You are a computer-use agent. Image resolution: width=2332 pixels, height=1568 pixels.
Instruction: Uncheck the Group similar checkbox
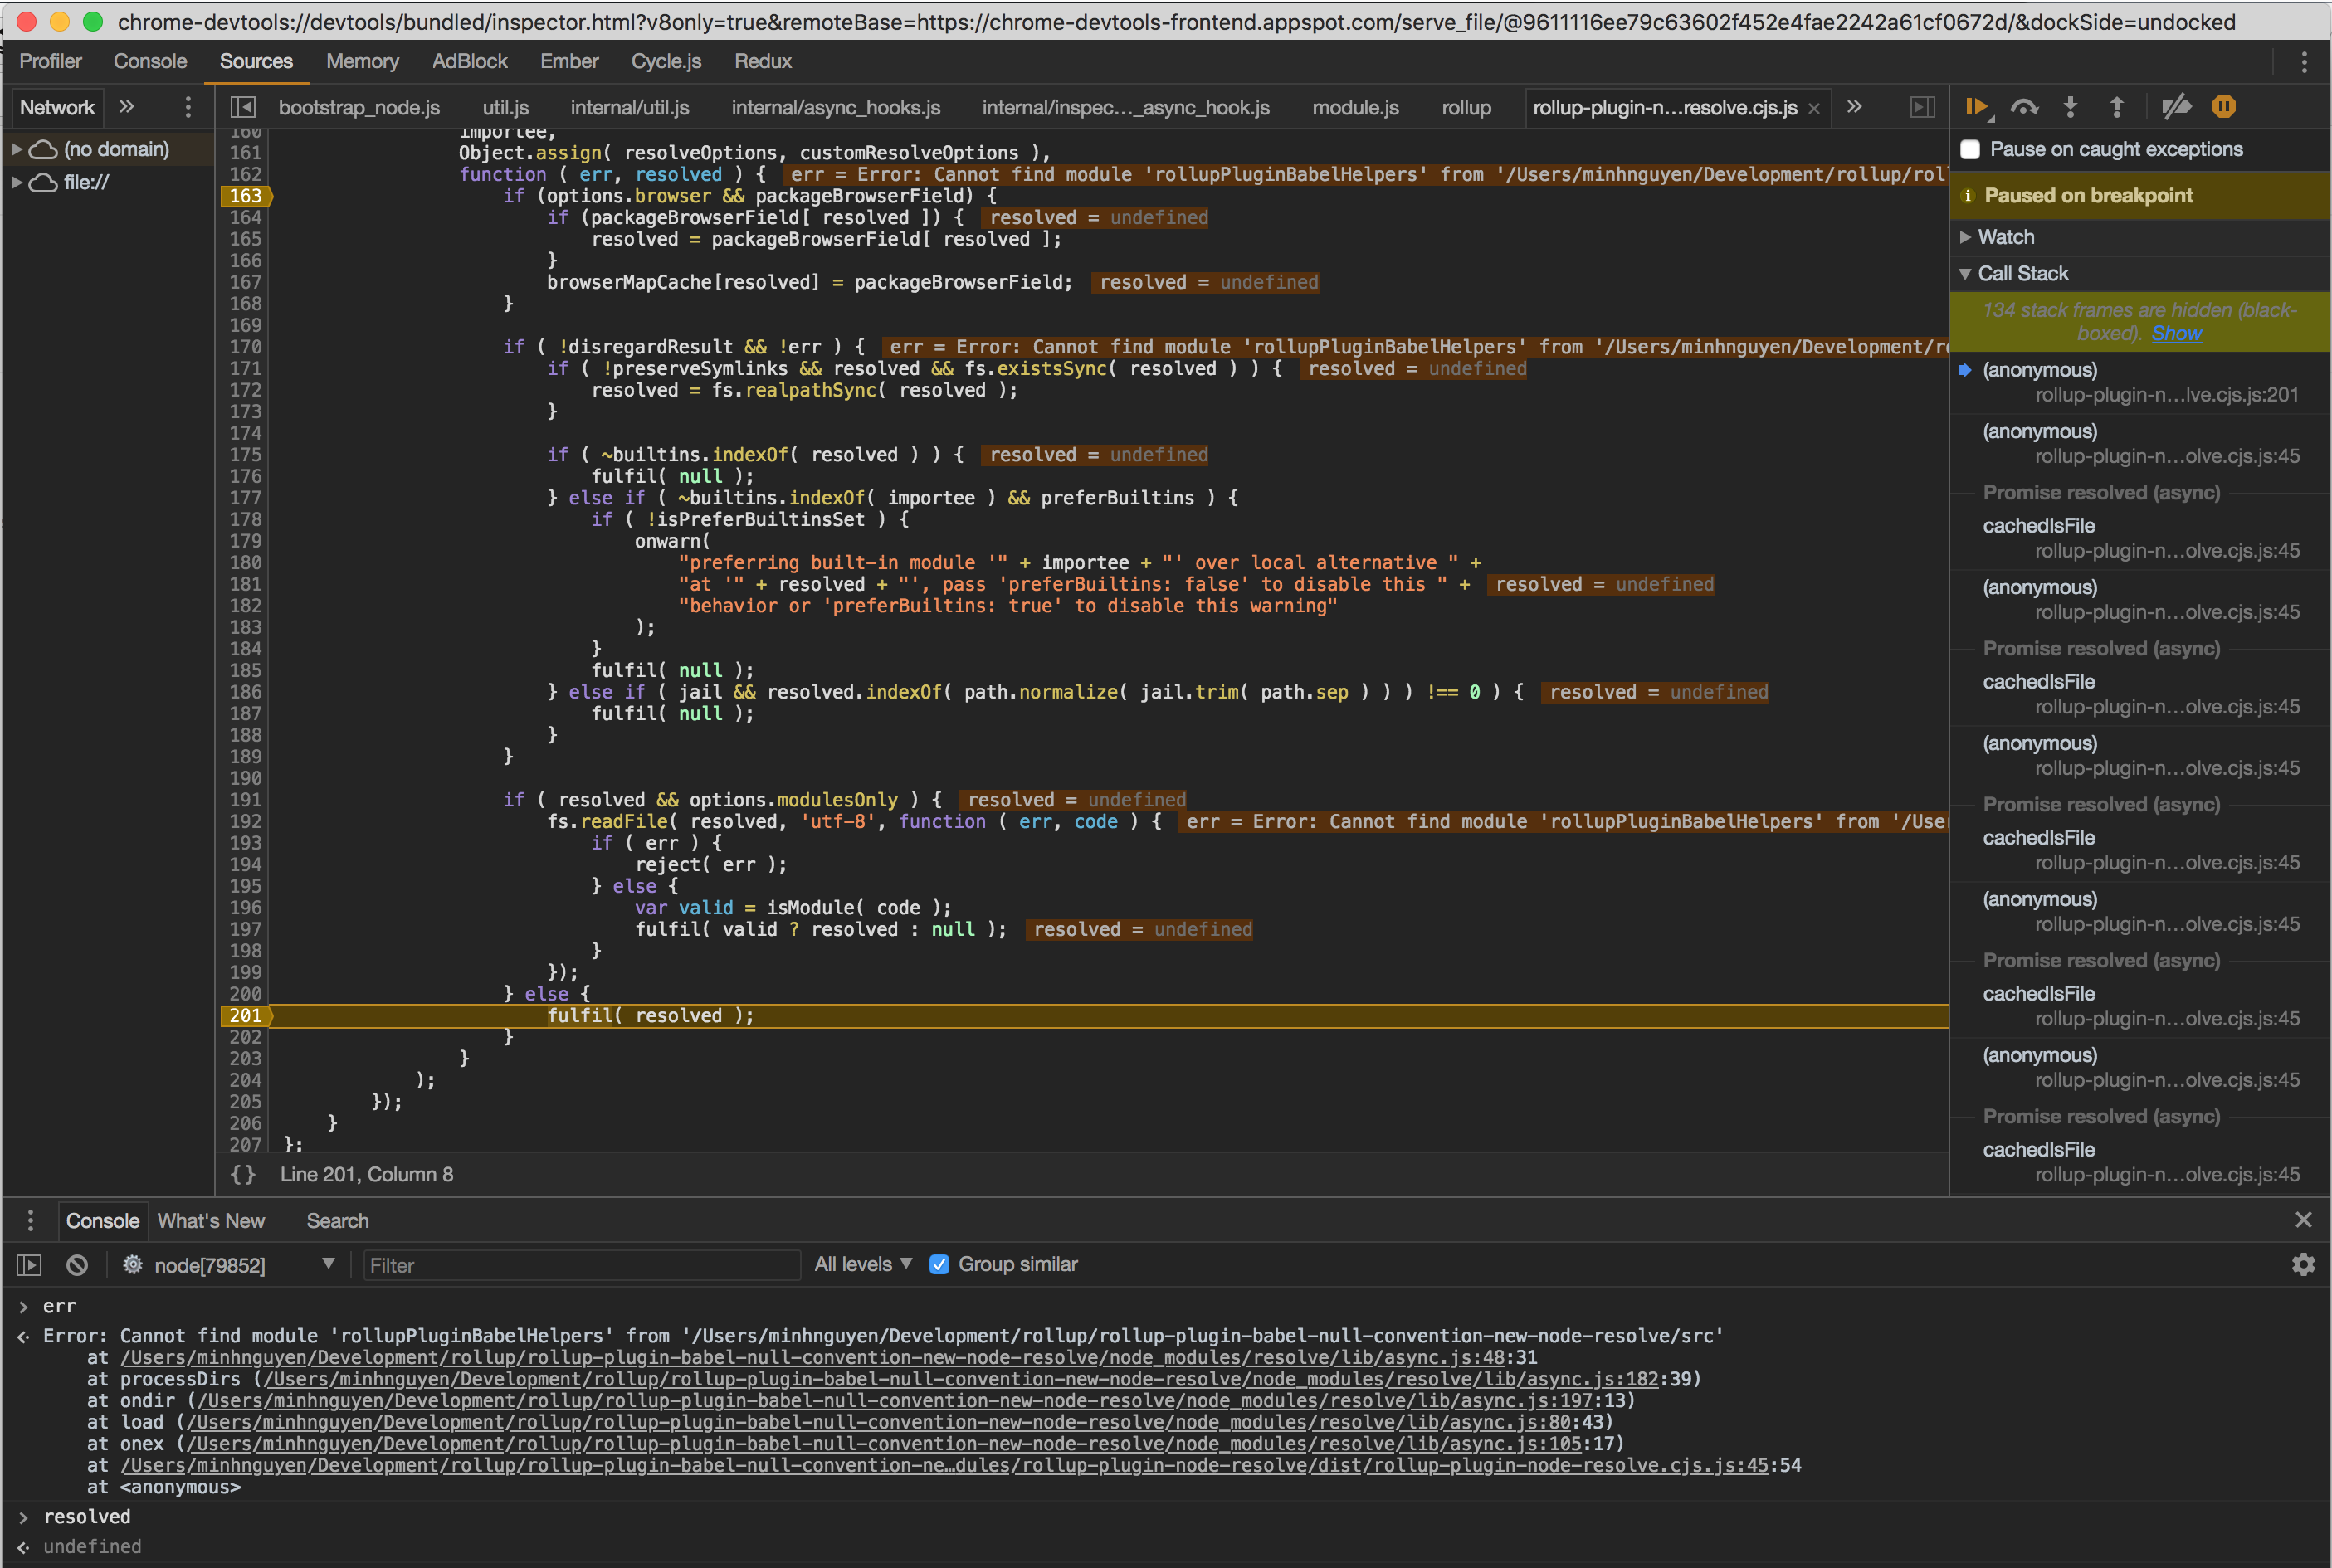click(939, 1264)
